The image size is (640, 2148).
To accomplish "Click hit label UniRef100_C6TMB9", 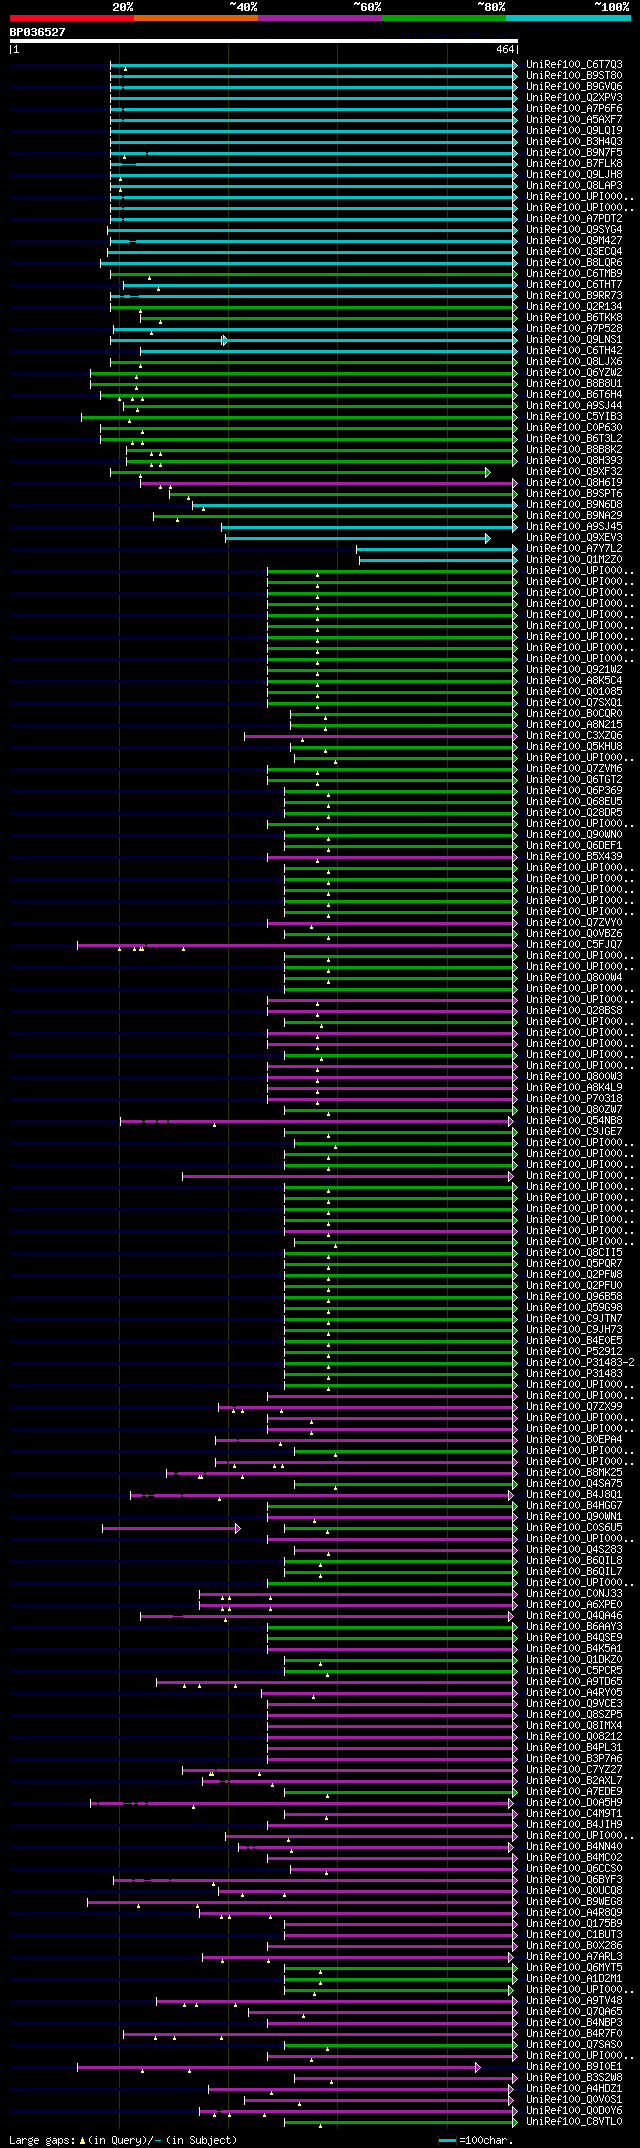I will pos(574,274).
